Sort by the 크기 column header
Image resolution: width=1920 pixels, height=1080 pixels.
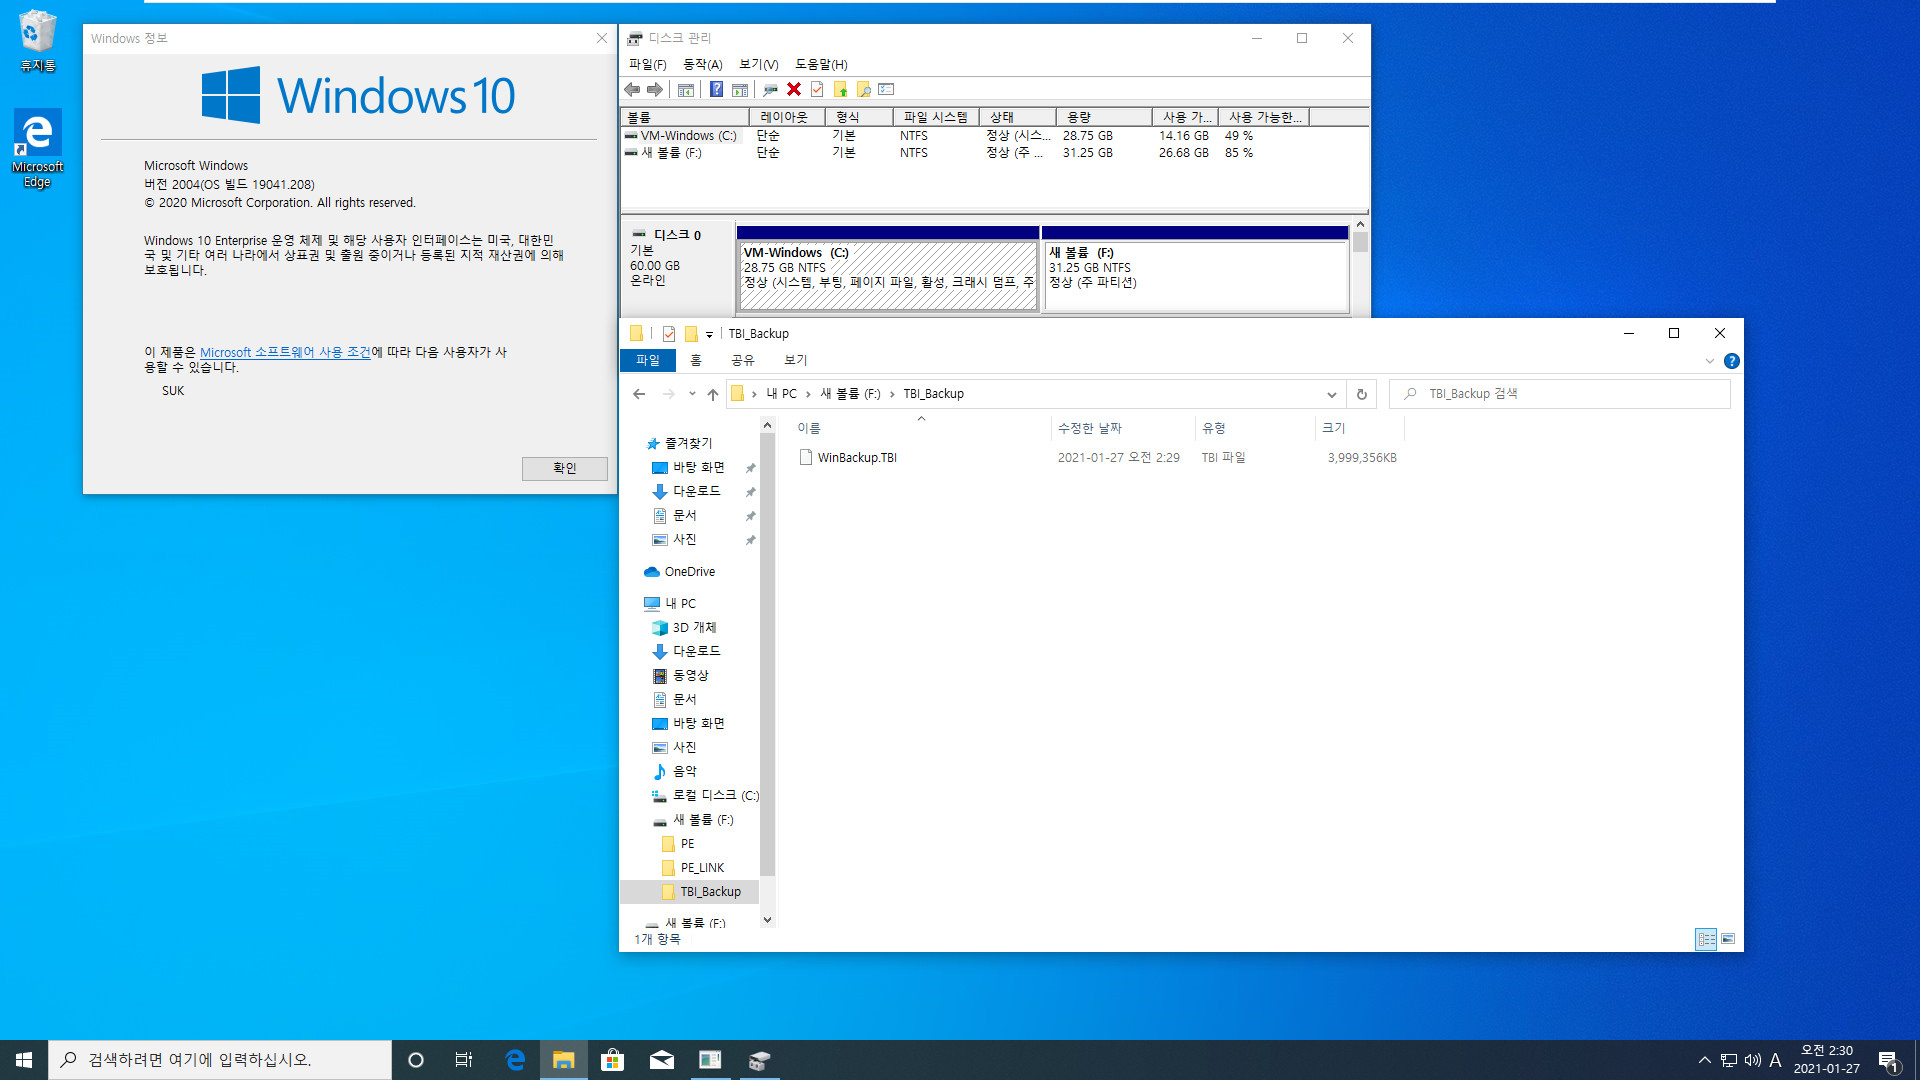pos(1358,428)
